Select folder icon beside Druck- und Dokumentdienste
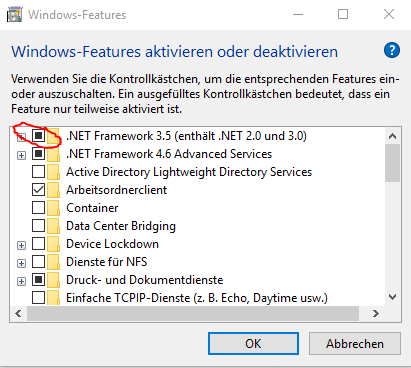Image resolution: width=411 pixels, height=368 pixels. coord(53,280)
